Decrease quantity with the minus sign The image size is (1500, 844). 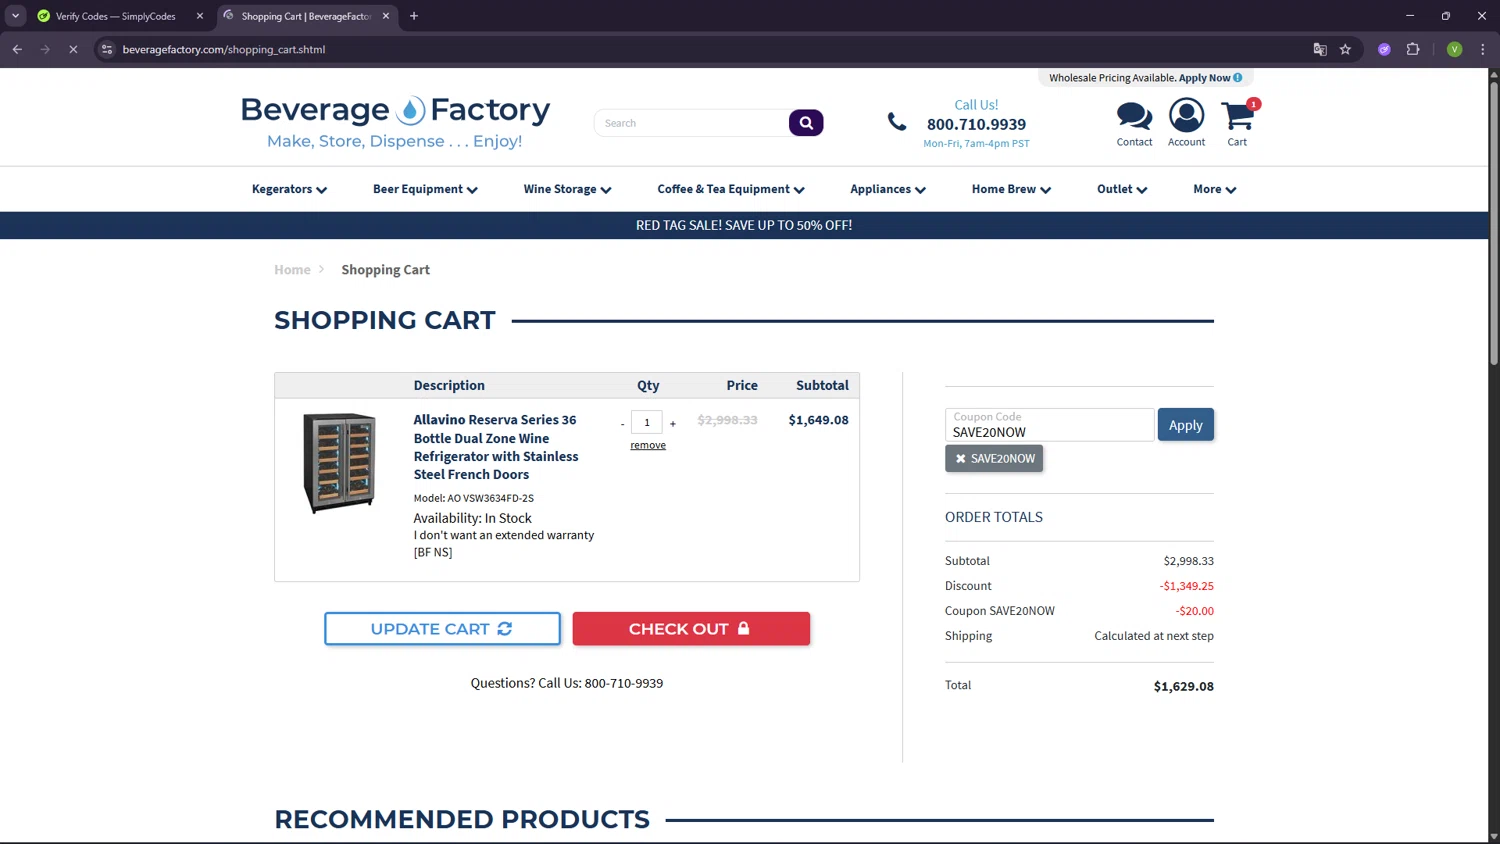622,424
